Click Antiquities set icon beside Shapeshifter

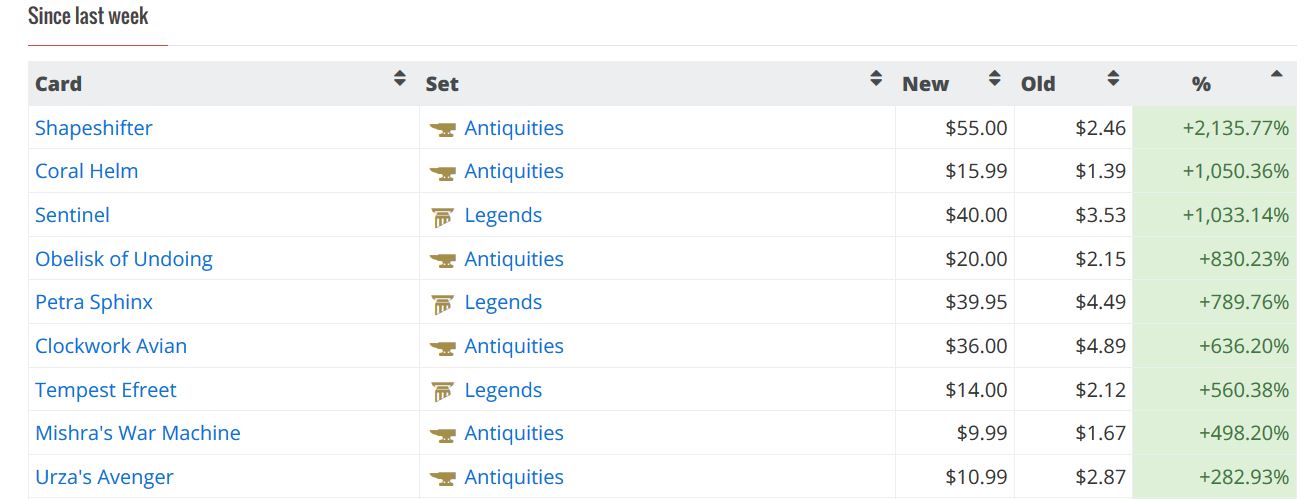(x=442, y=129)
